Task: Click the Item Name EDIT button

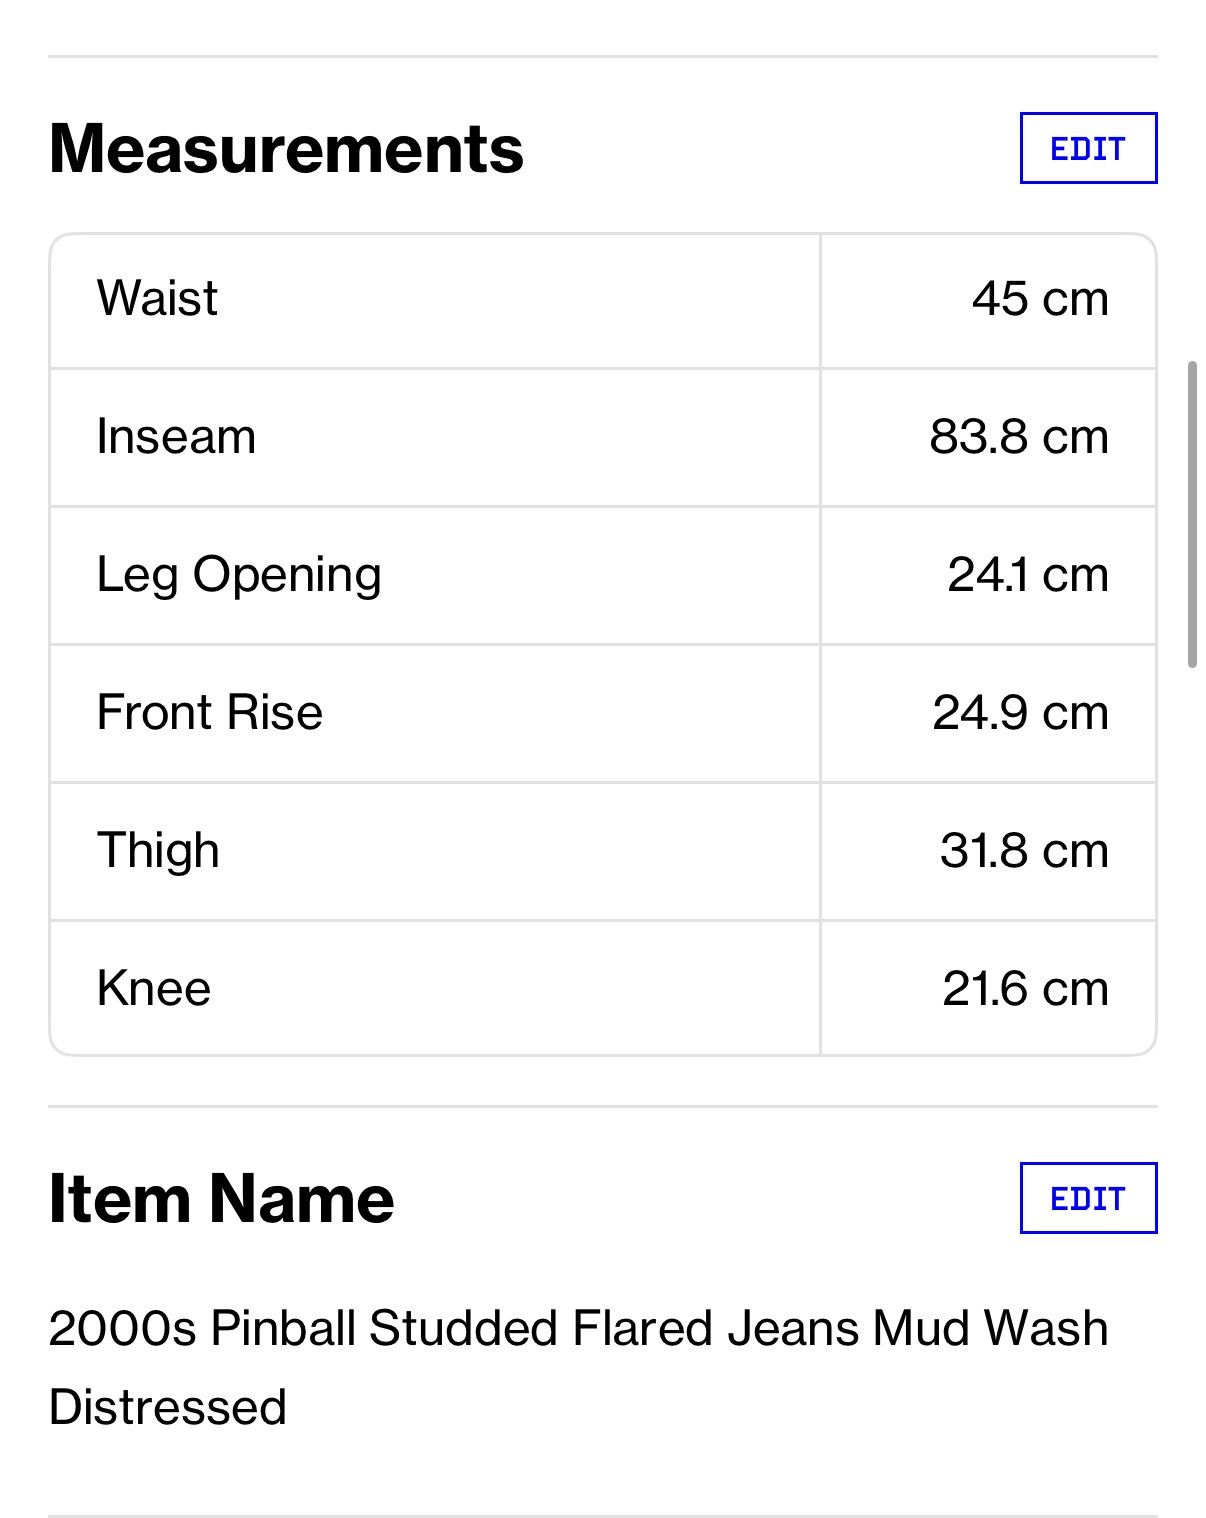Action: (1088, 1198)
